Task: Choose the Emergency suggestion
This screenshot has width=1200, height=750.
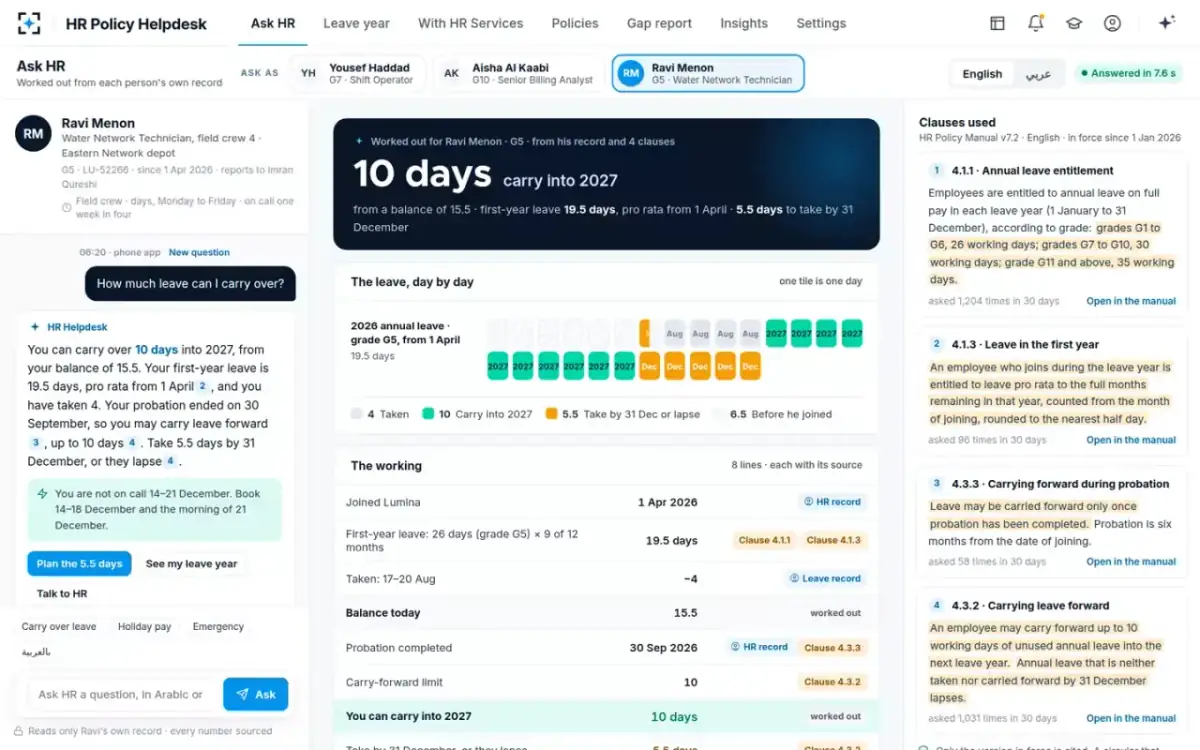Action: pyautogui.click(x=218, y=627)
